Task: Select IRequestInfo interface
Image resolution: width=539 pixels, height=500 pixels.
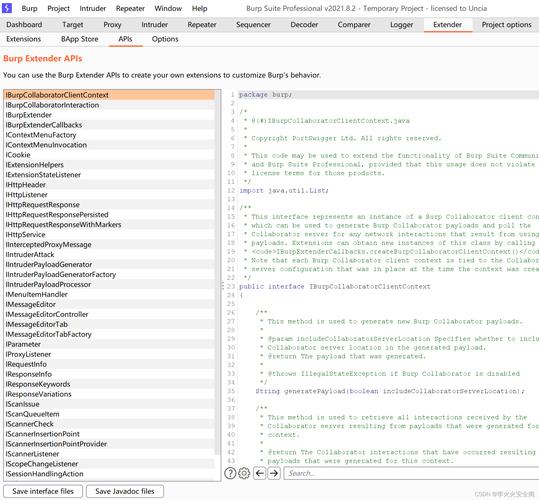Action: pos(109,364)
